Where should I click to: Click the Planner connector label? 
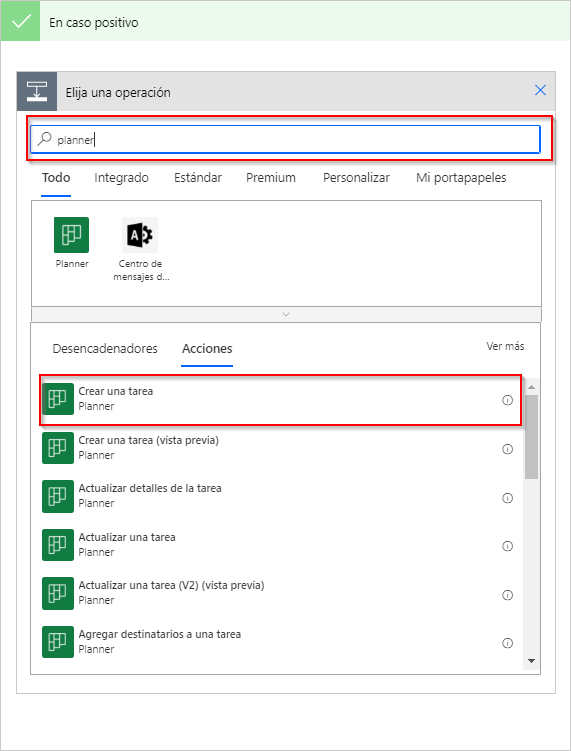pyautogui.click(x=72, y=264)
